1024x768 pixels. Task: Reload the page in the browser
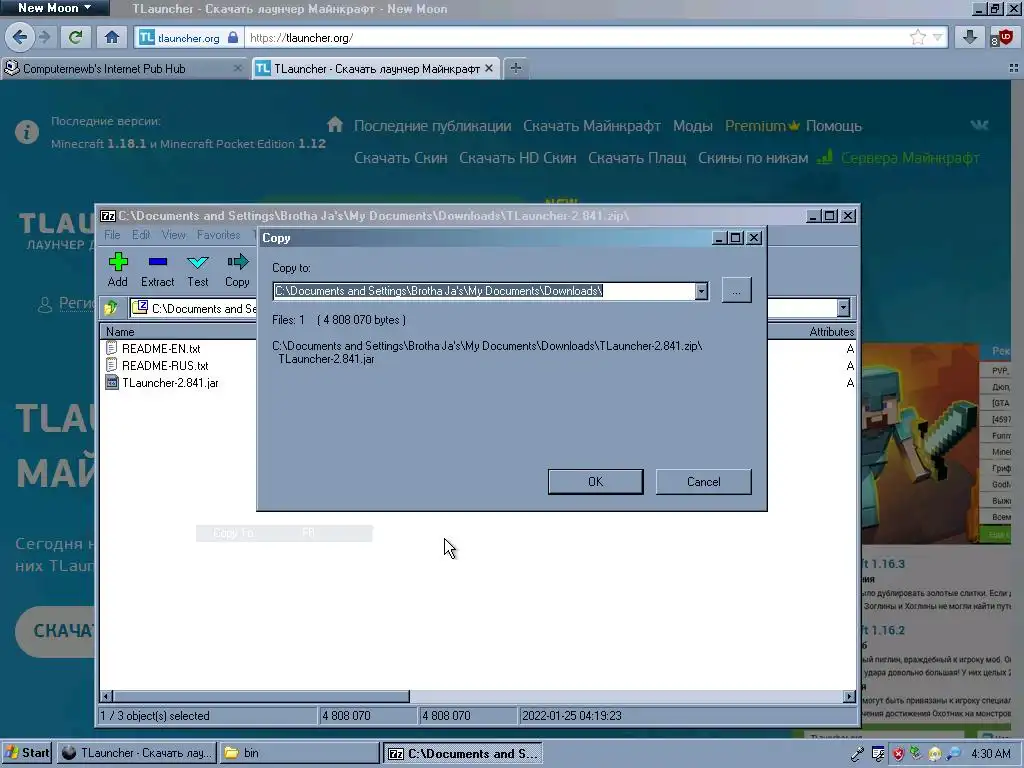[x=75, y=37]
